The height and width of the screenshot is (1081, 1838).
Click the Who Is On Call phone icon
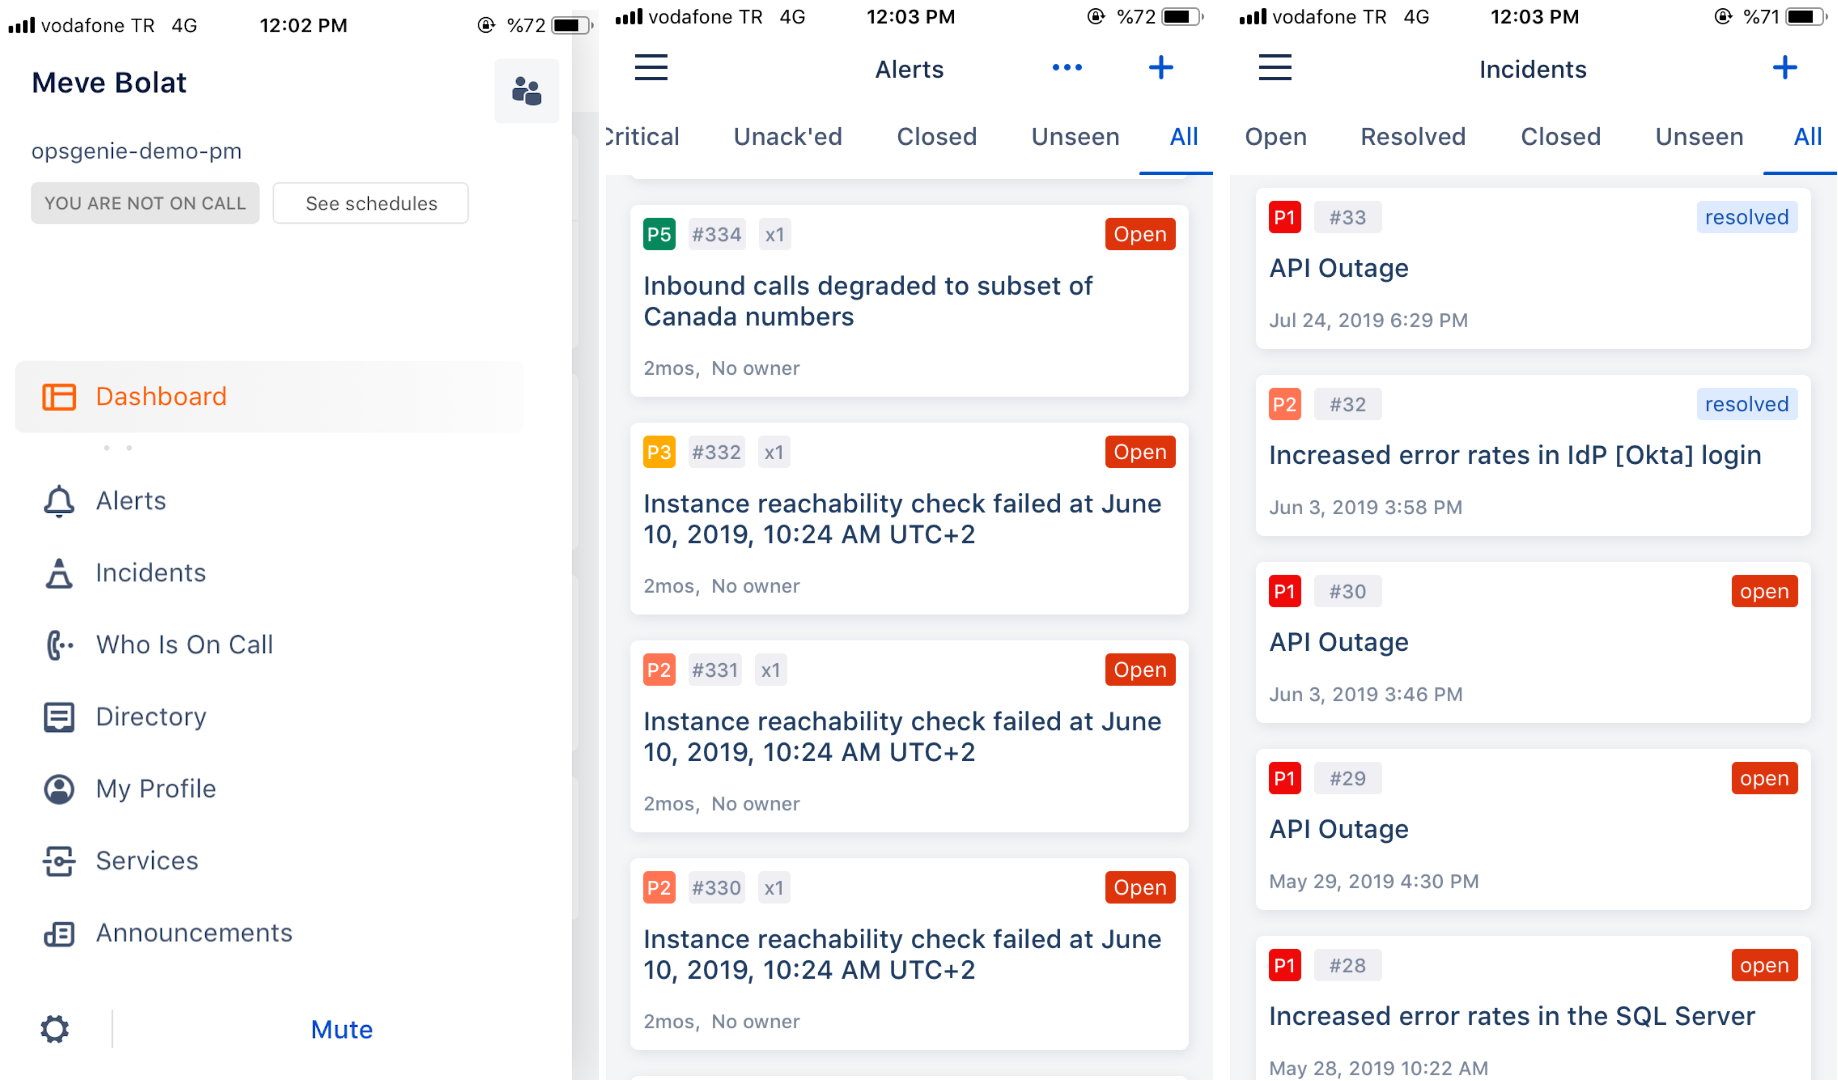click(59, 645)
